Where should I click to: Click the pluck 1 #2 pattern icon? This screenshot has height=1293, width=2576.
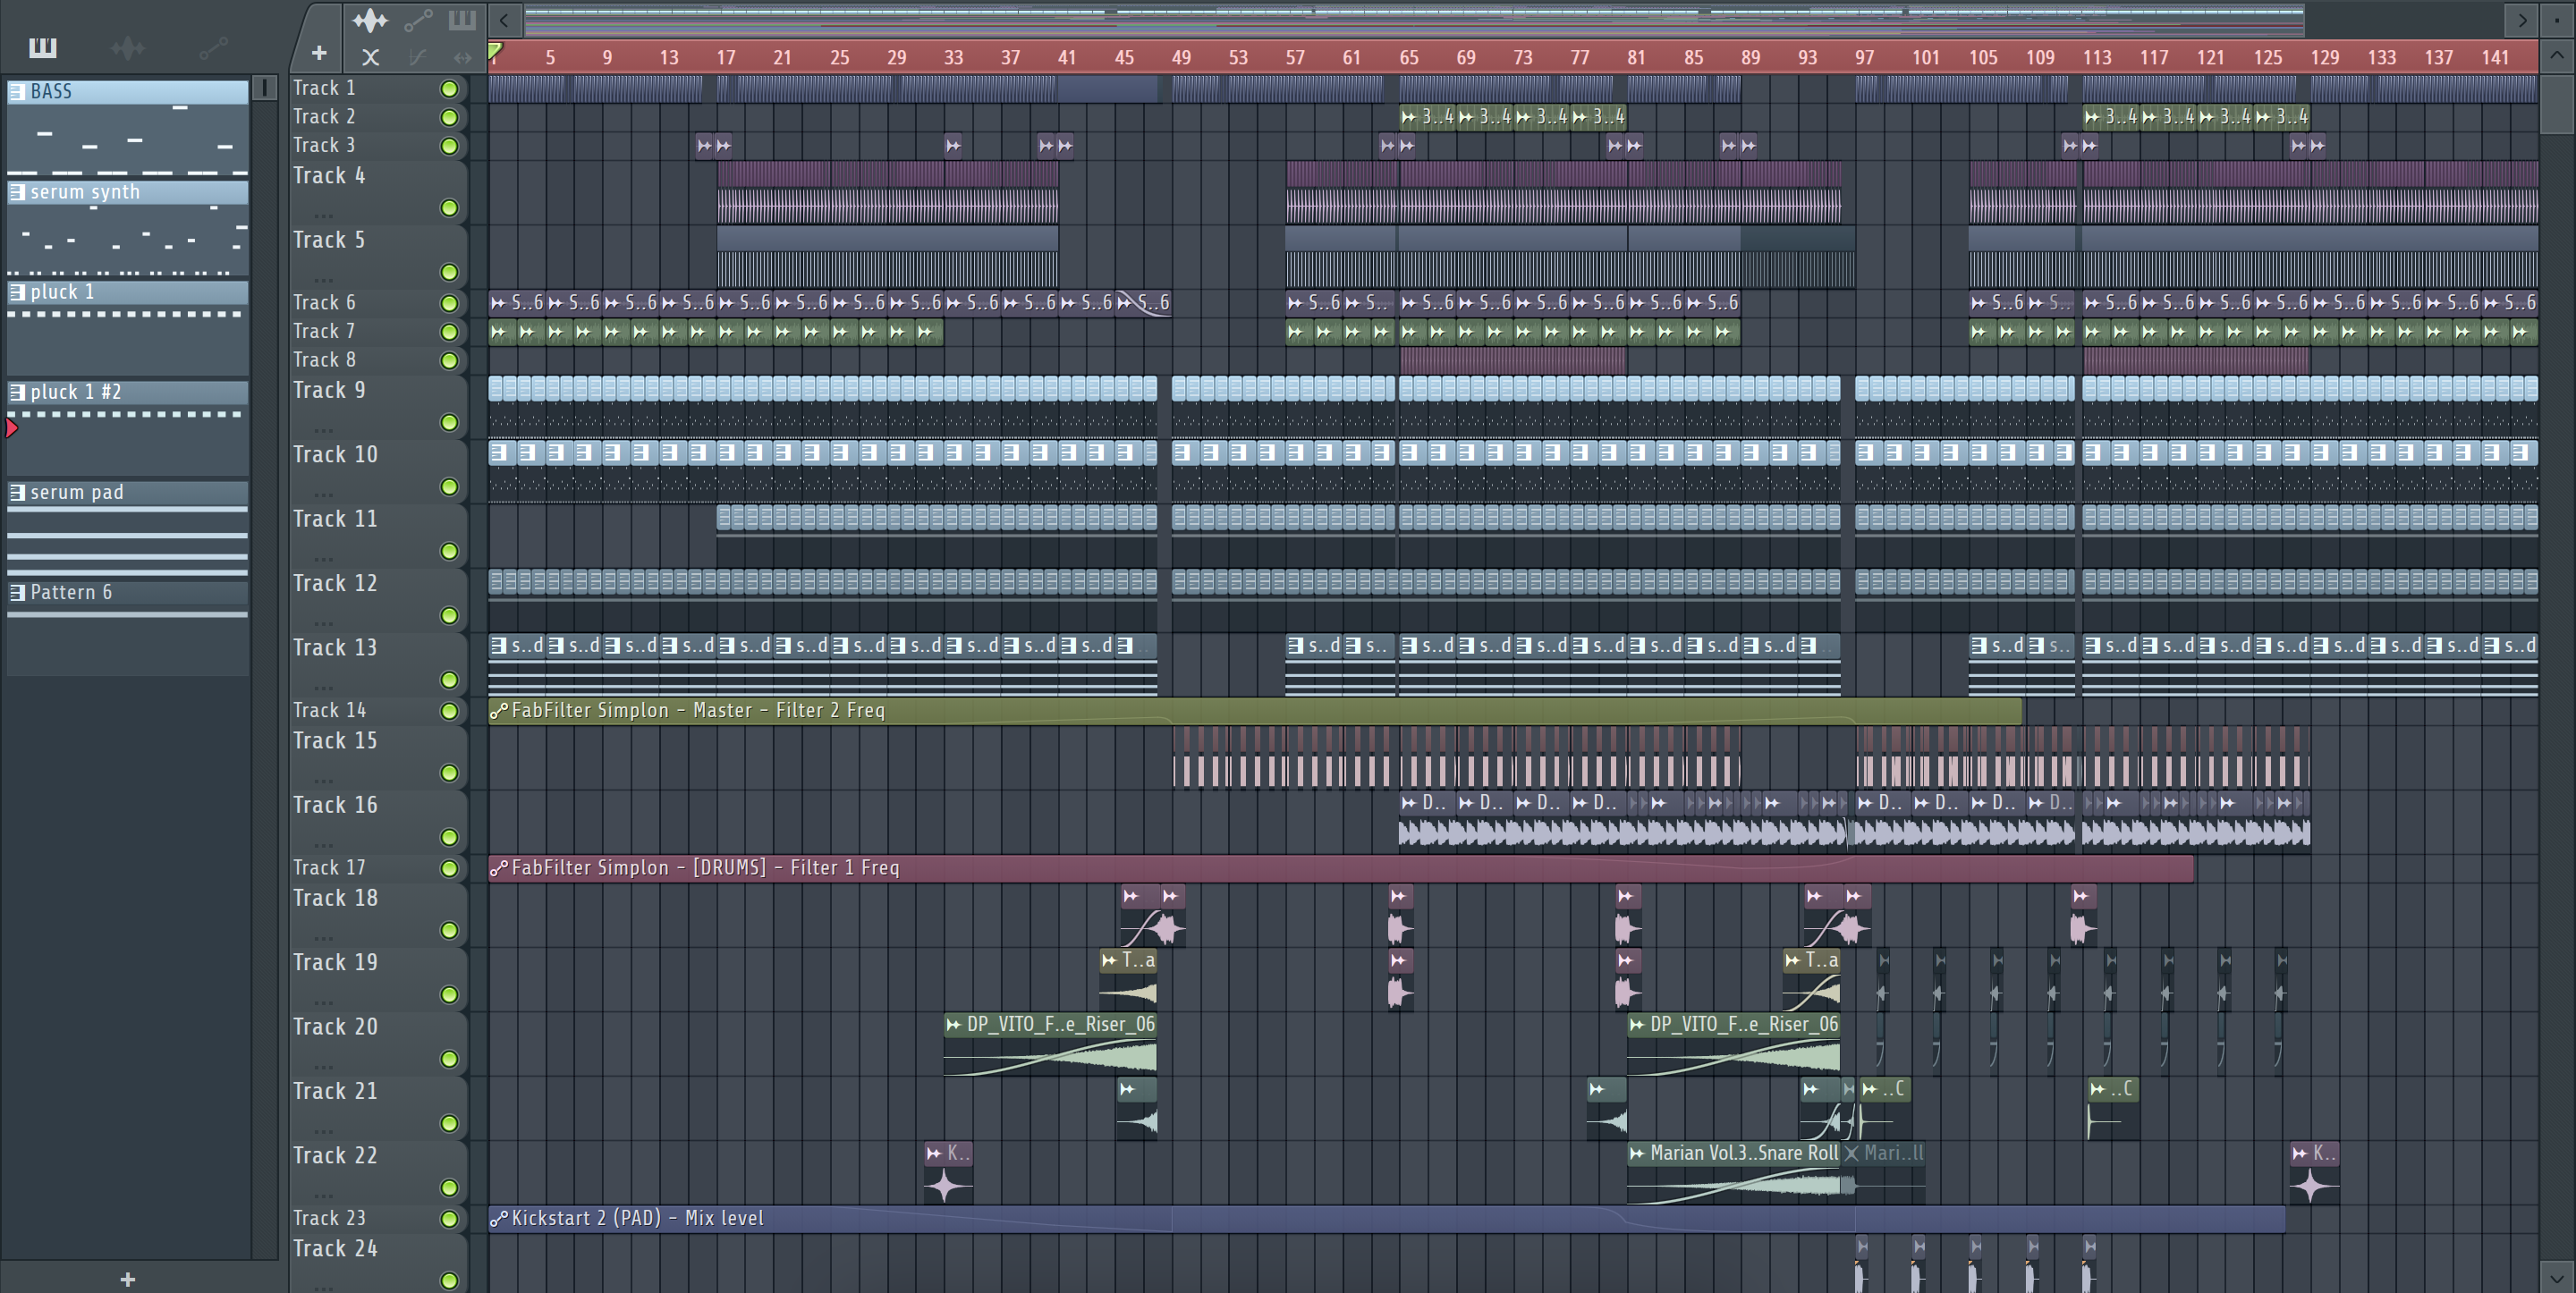click(x=17, y=392)
